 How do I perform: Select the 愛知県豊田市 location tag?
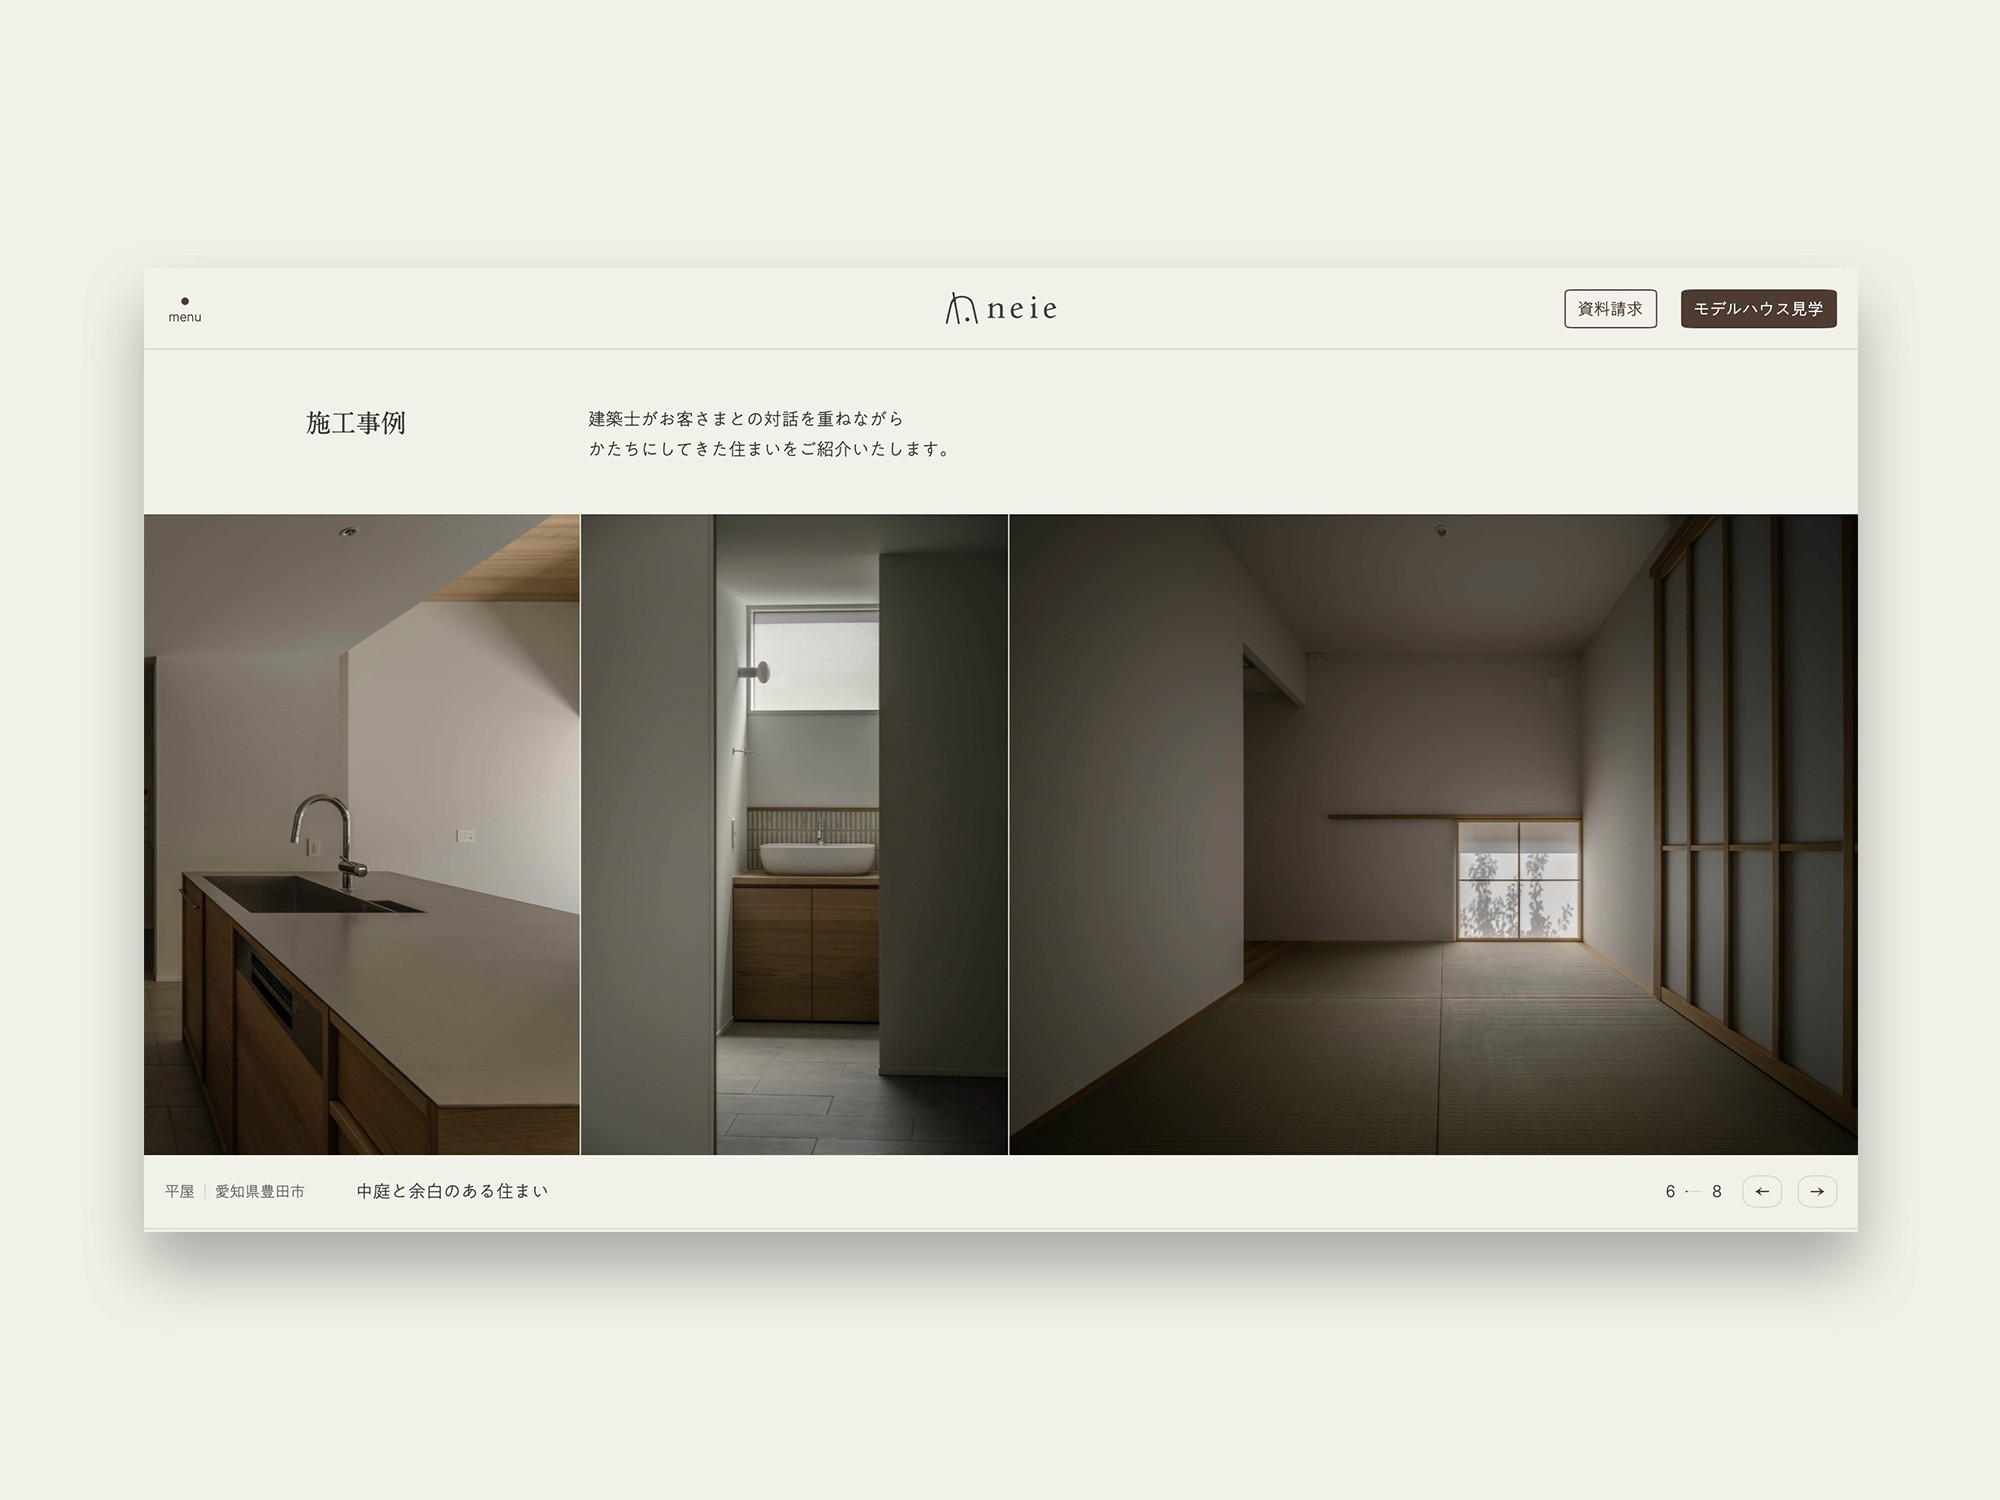pos(260,1192)
